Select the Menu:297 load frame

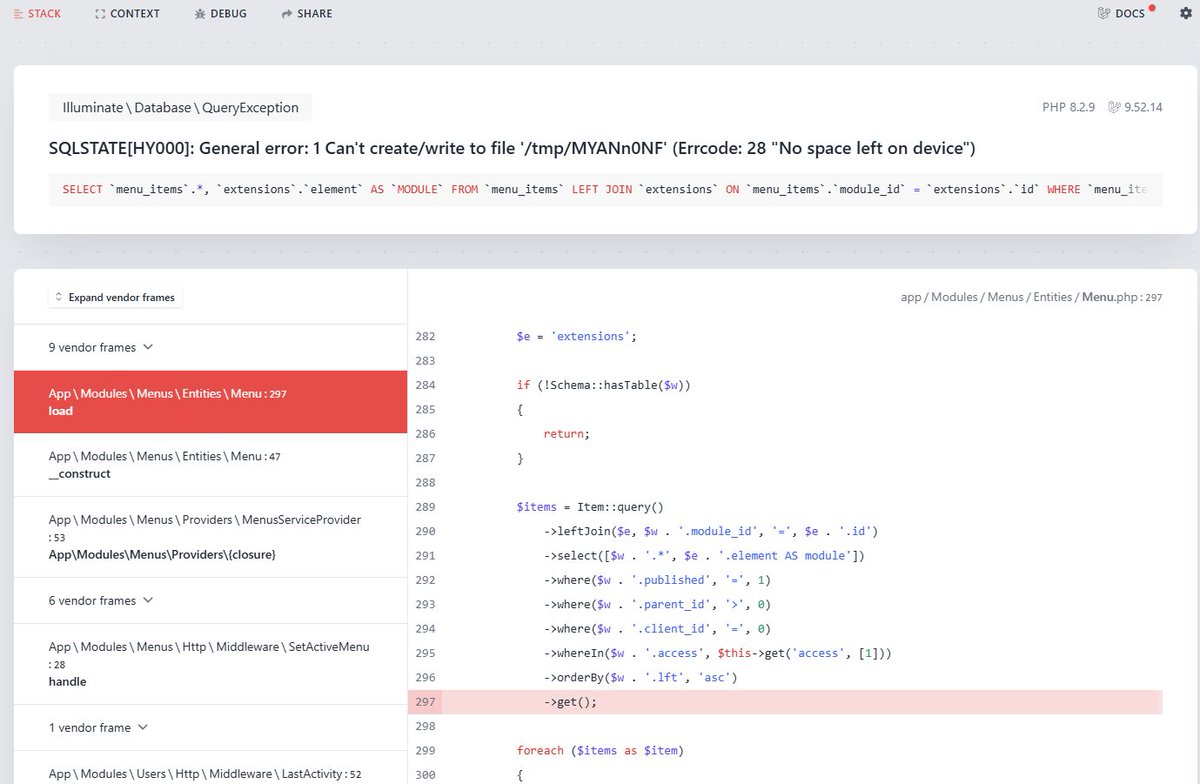210,402
